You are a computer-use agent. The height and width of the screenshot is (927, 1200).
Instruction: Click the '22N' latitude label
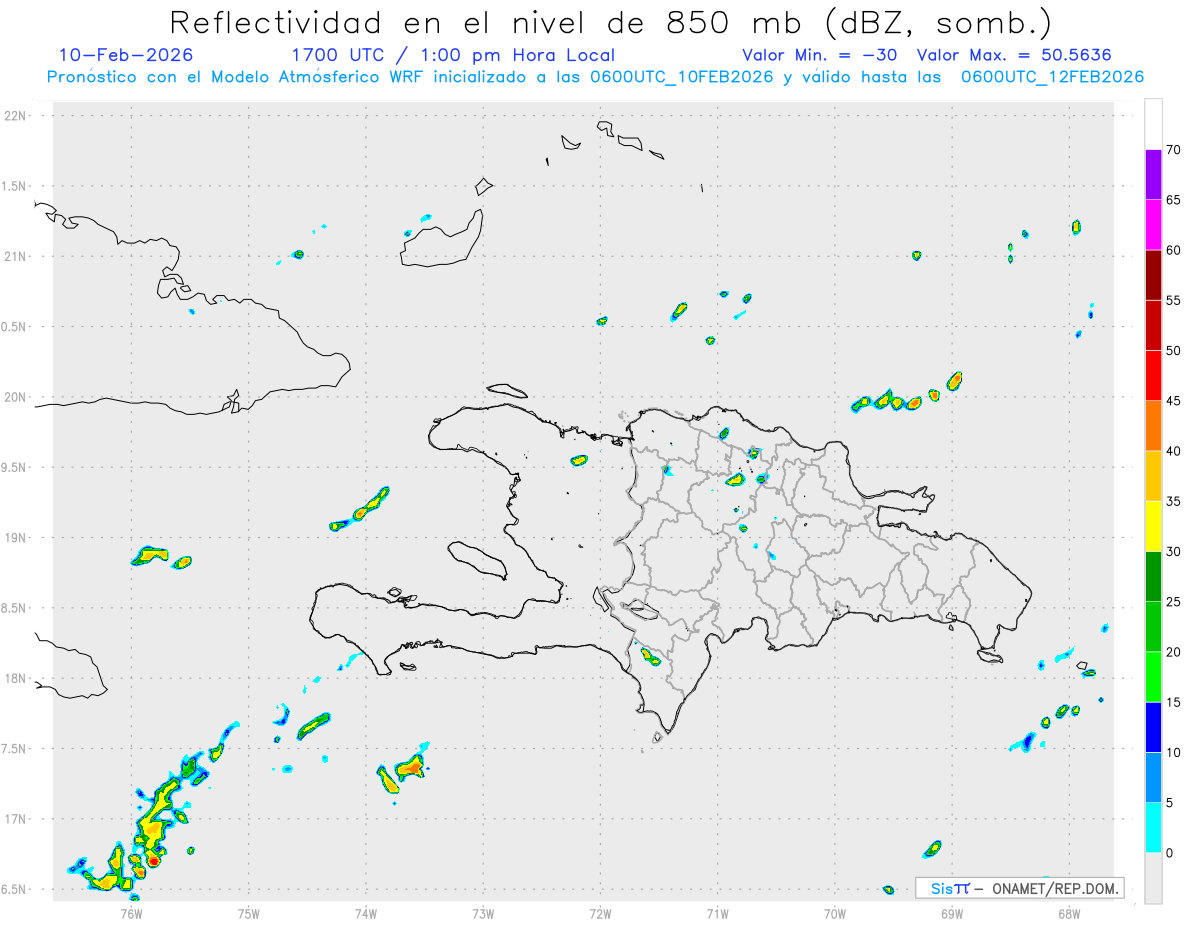pyautogui.click(x=17, y=116)
